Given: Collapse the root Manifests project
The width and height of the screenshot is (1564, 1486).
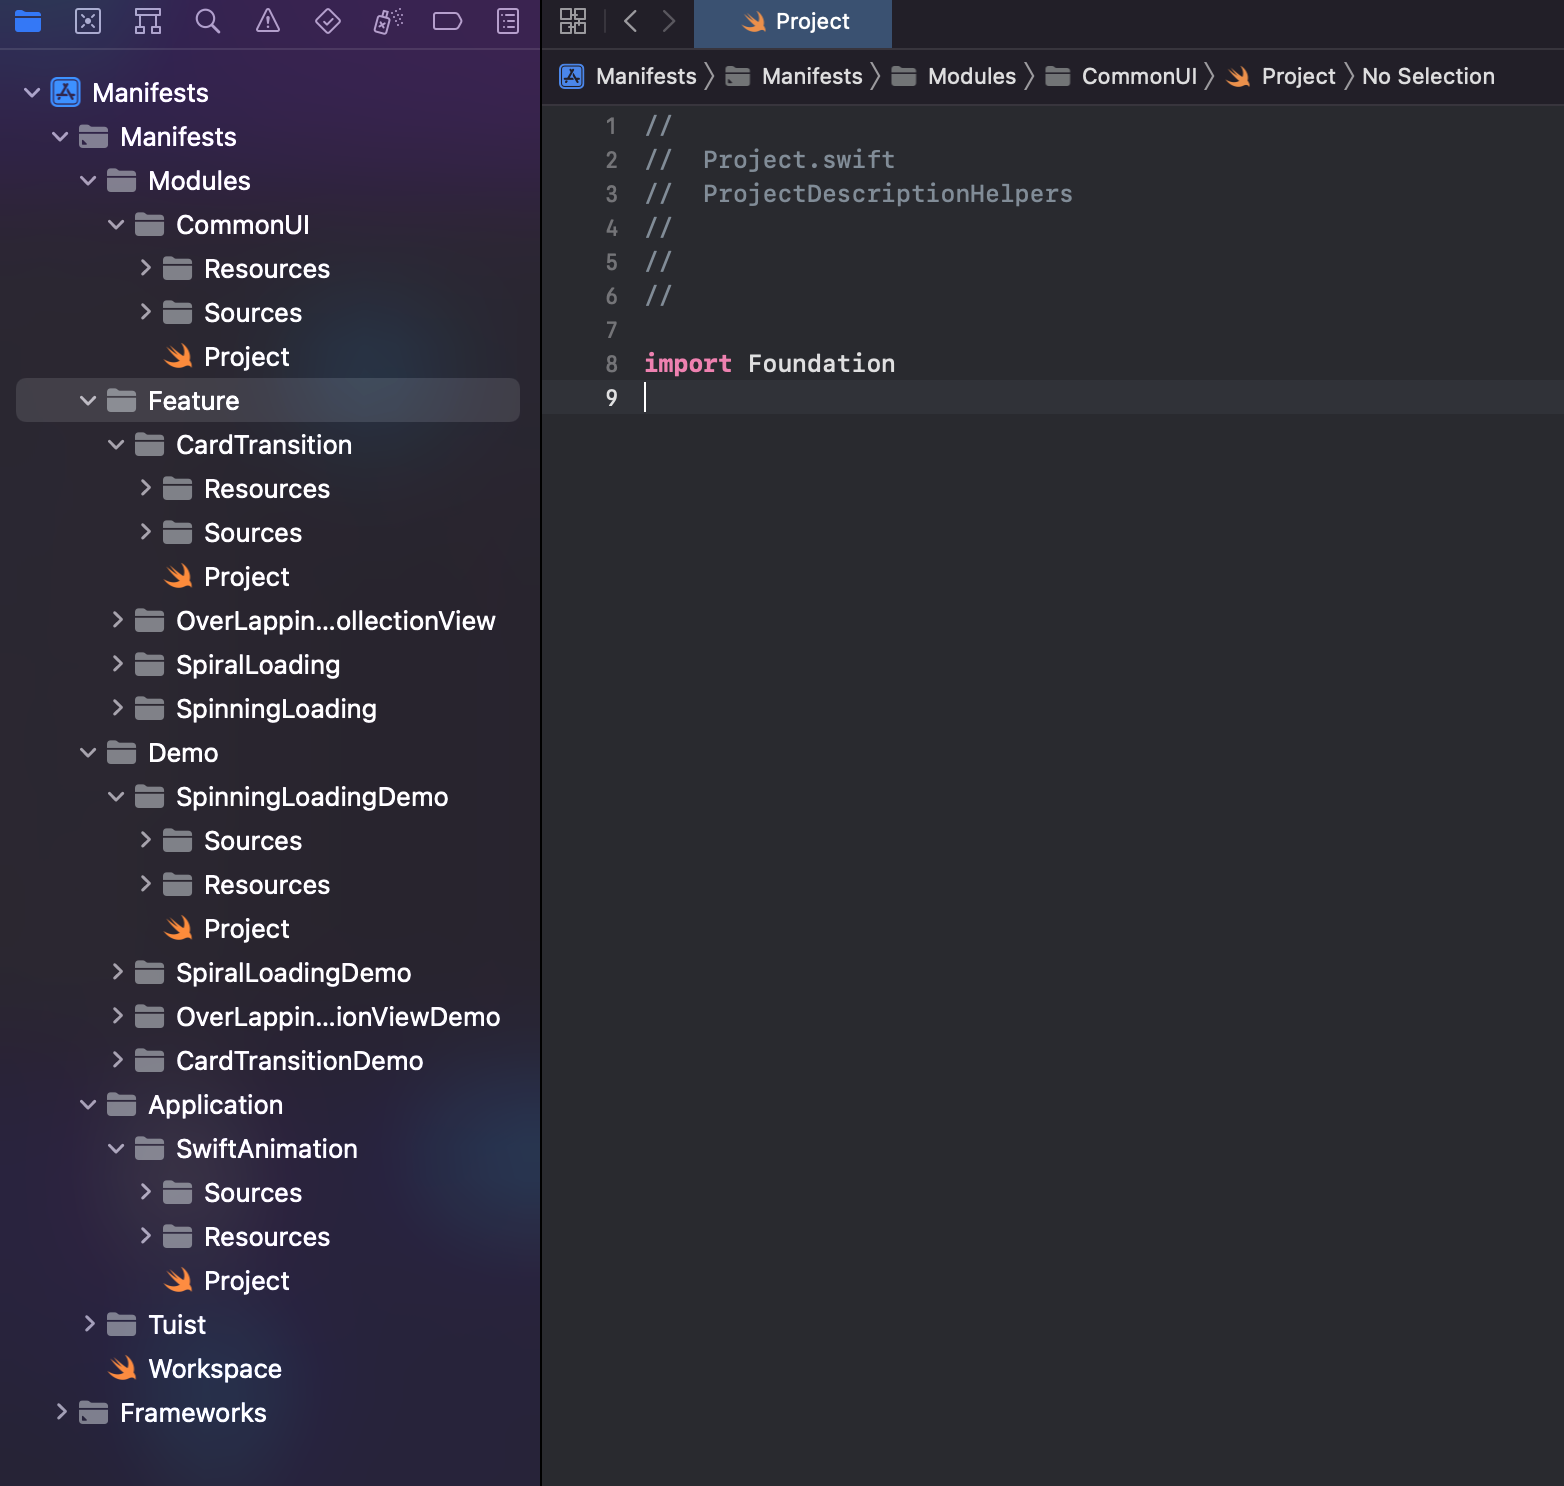Looking at the screenshot, I should pyautogui.click(x=32, y=93).
